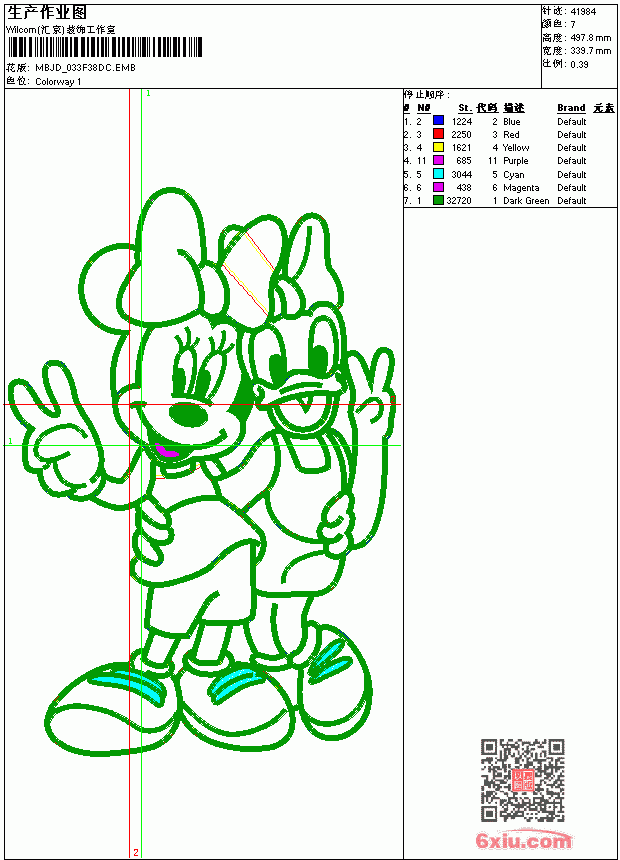620x860 pixels.
Task: Click the height value 497.8 mm
Action: [x=590, y=38]
